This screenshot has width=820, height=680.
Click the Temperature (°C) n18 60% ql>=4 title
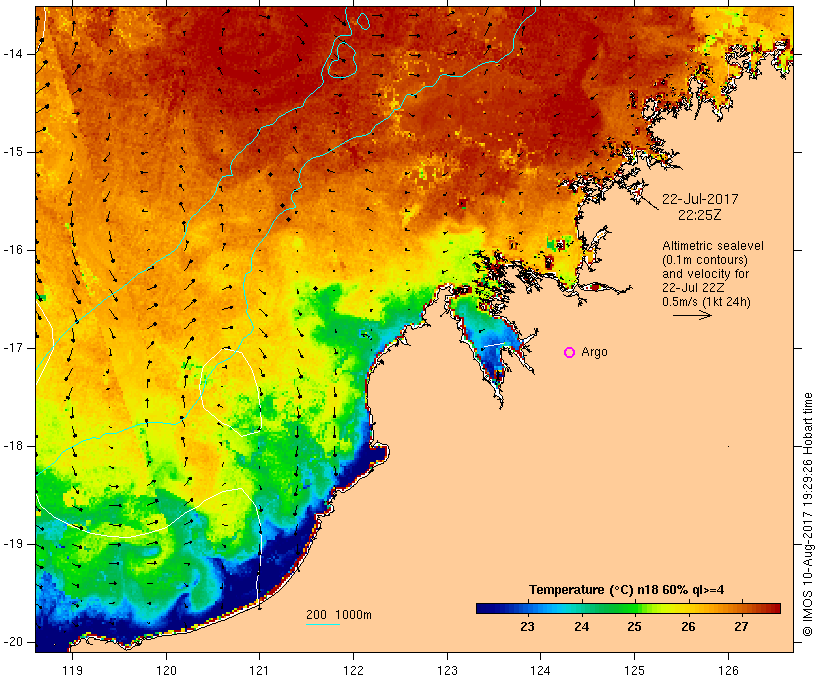[627, 590]
